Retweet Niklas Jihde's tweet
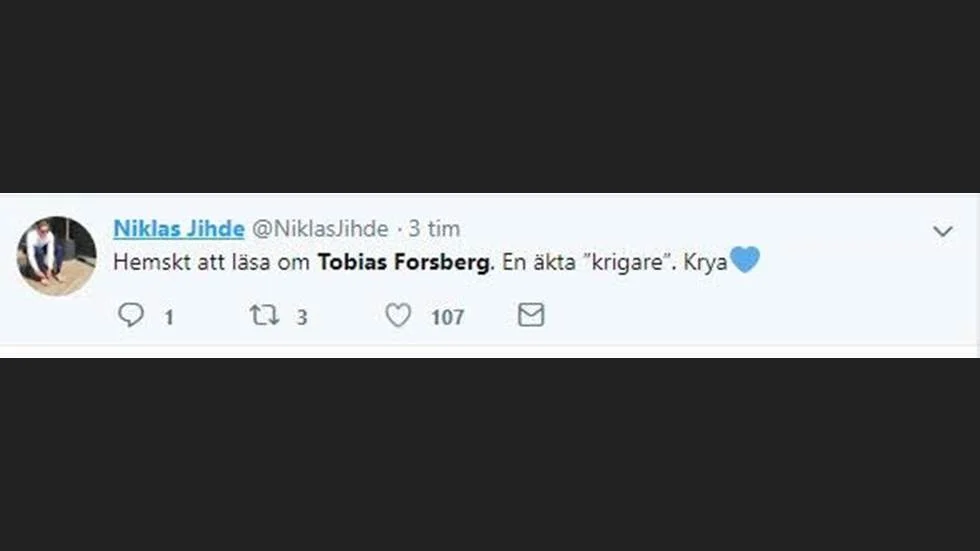Screen dimensions: 980x551 pyautogui.click(x=264, y=315)
